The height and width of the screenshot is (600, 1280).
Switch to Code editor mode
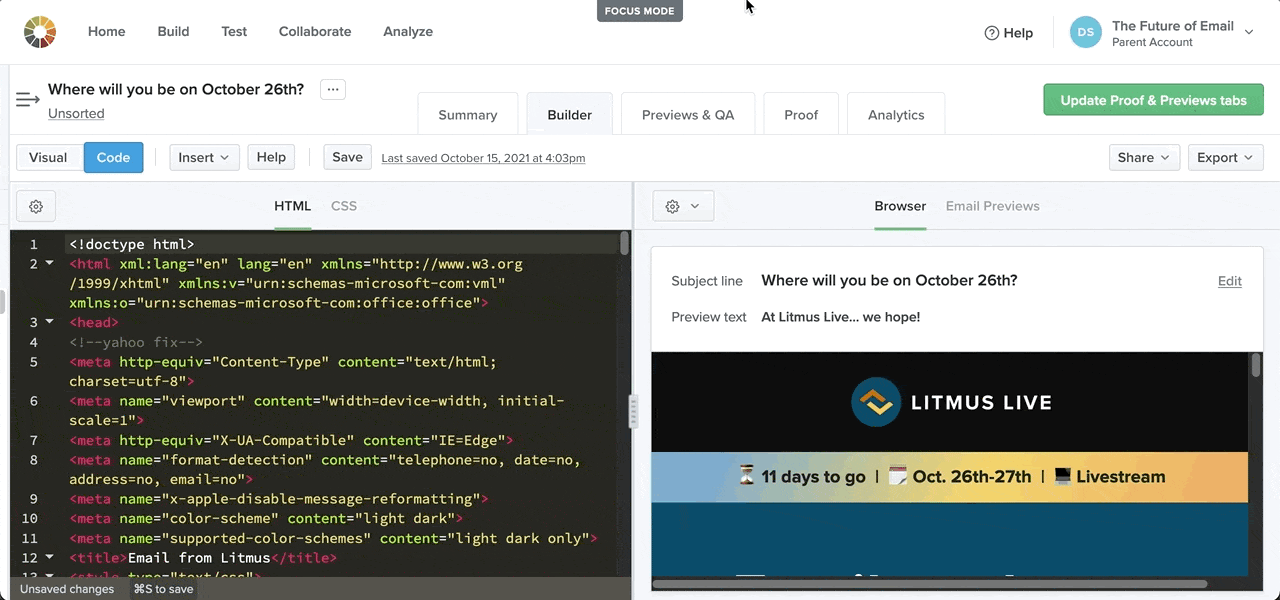point(113,157)
